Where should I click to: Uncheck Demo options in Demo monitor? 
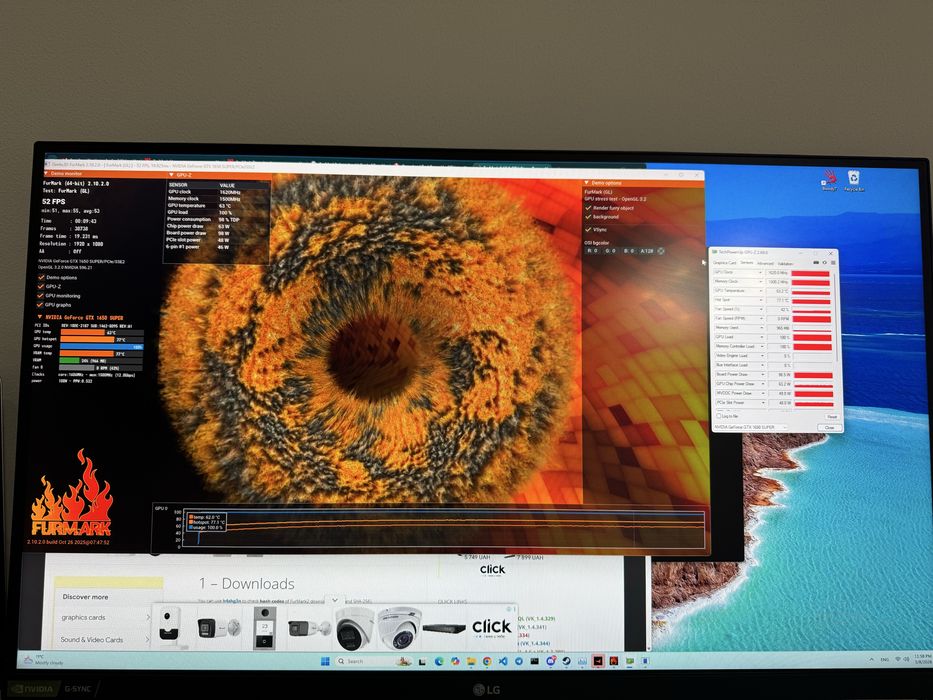coord(41,277)
